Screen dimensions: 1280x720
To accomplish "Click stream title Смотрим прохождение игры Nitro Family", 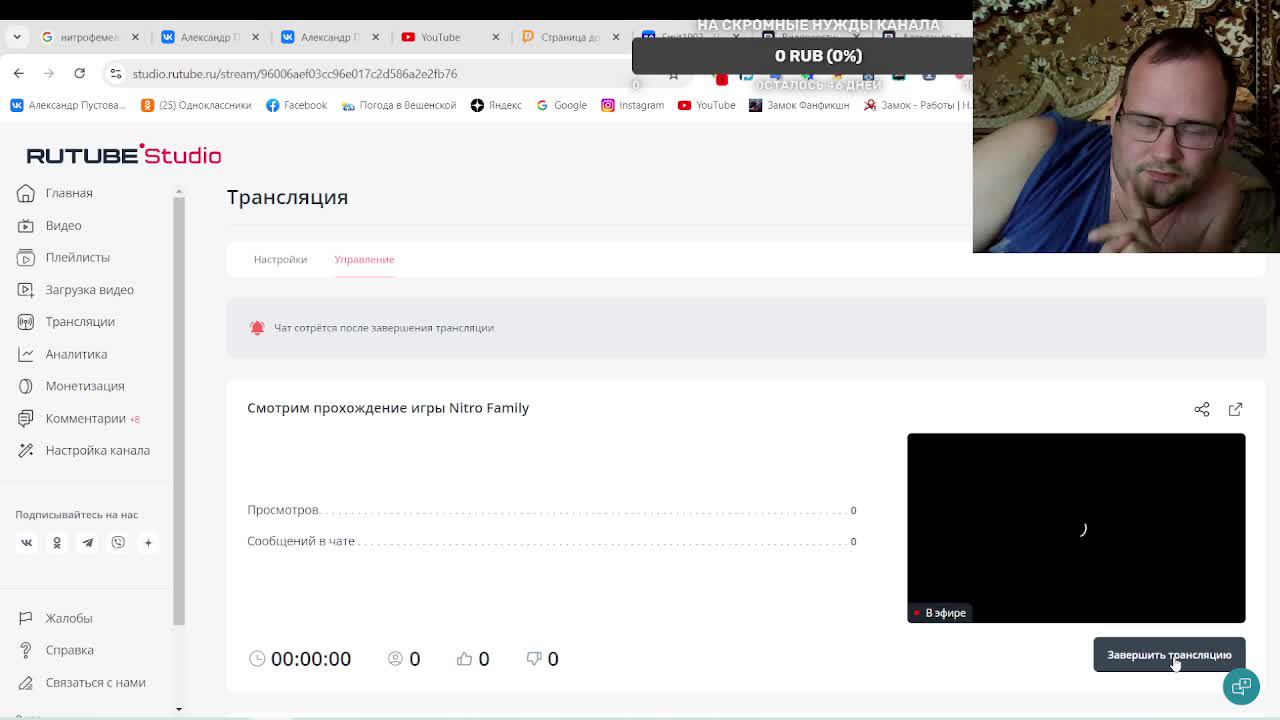I will click(388, 408).
